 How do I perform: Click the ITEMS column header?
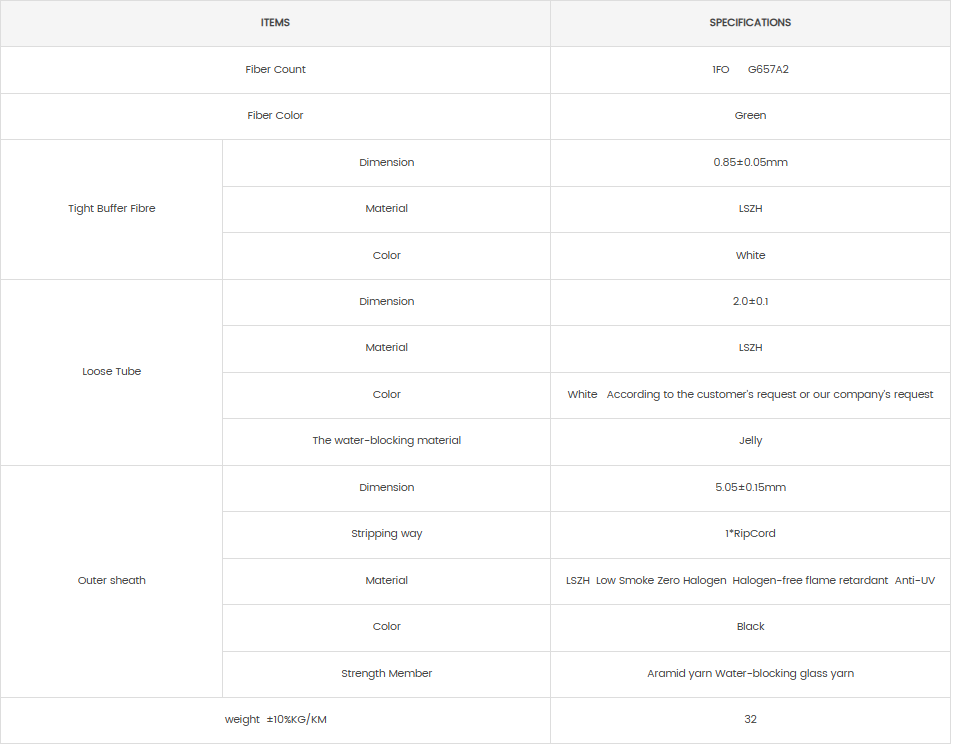click(275, 22)
